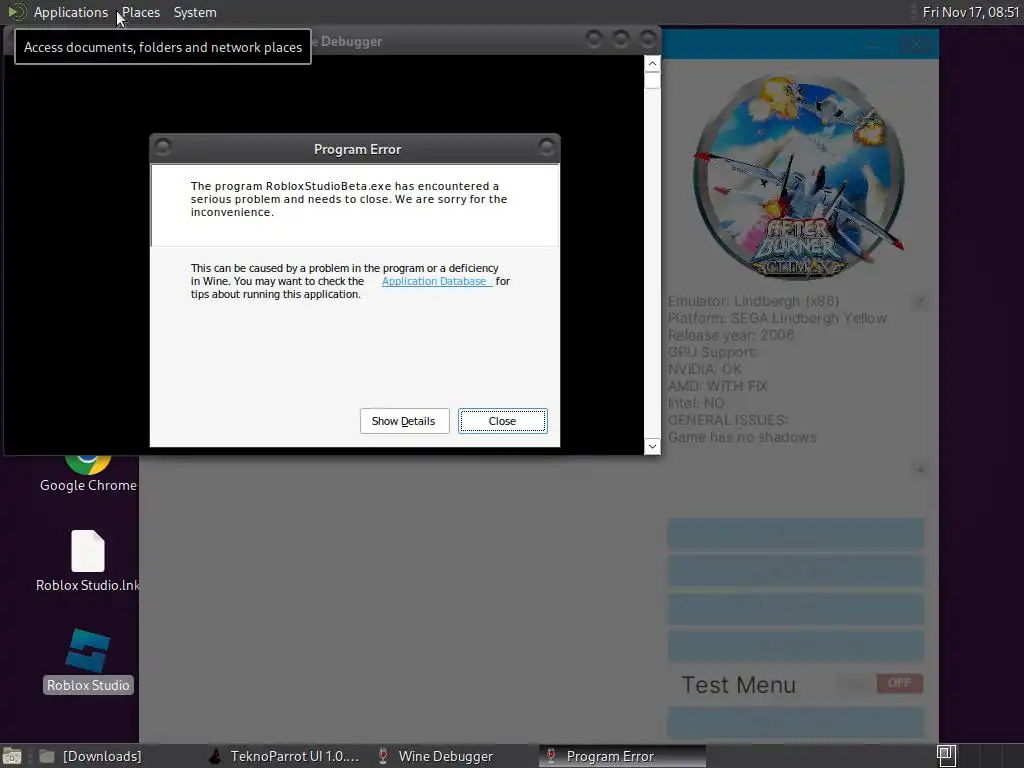Switch to Program Error in taskbar
The image size is (1024, 768).
tap(622, 756)
